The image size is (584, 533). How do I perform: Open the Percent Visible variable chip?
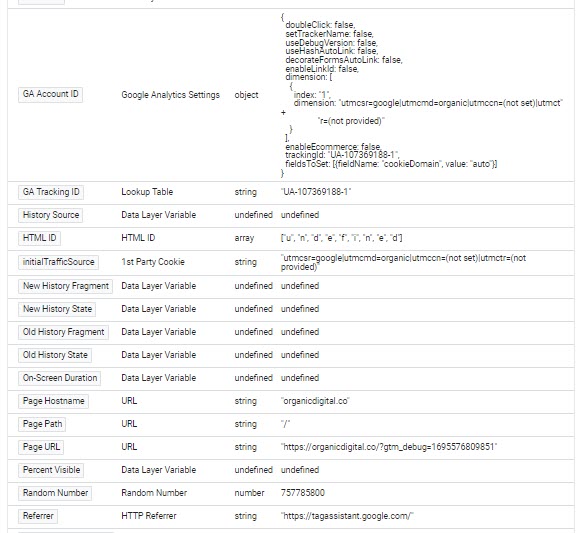pos(51,470)
